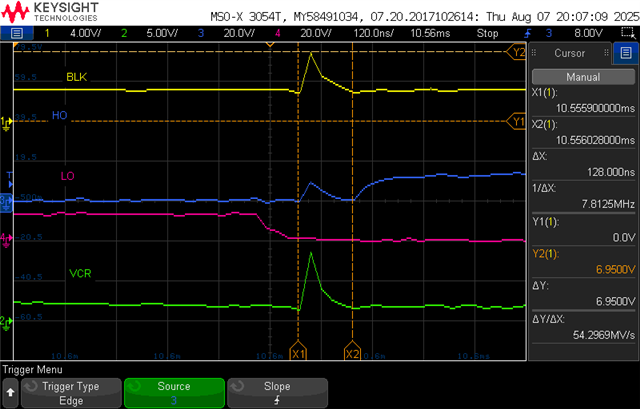Select the Y2 cursor handle
The width and height of the screenshot is (640, 409).
point(517,52)
